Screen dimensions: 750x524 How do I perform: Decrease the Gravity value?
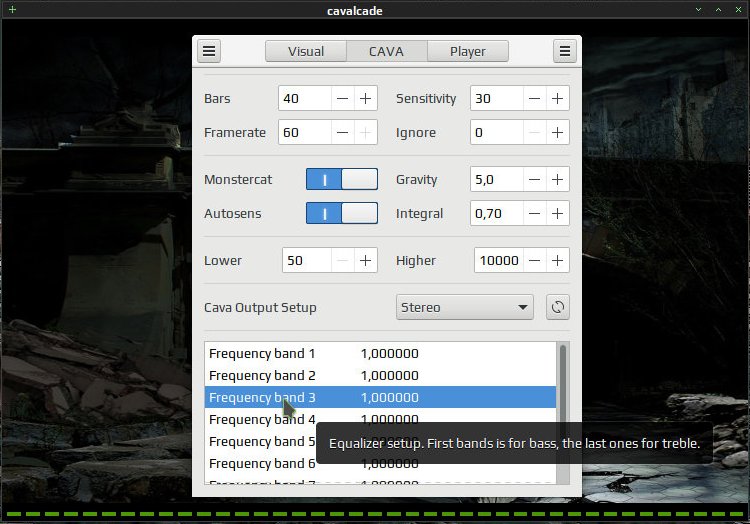(x=534, y=179)
